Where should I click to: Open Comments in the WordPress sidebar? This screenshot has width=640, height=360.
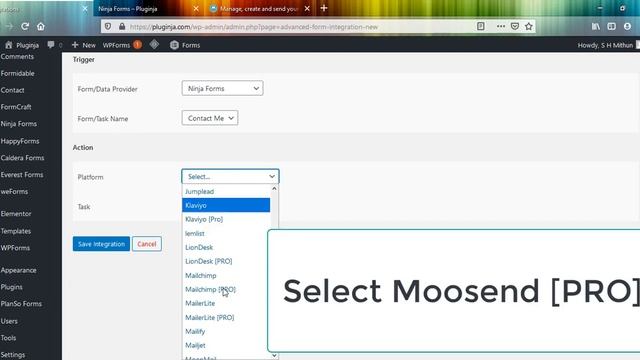point(17,57)
